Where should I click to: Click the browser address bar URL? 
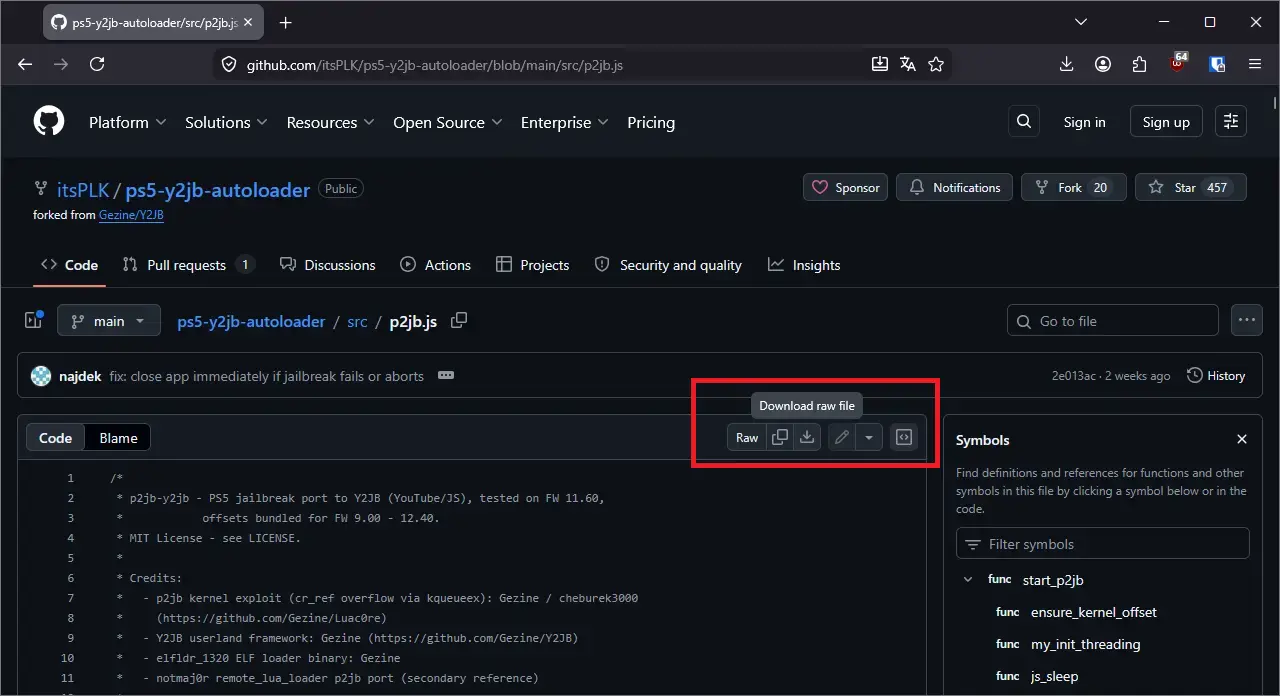(x=435, y=65)
